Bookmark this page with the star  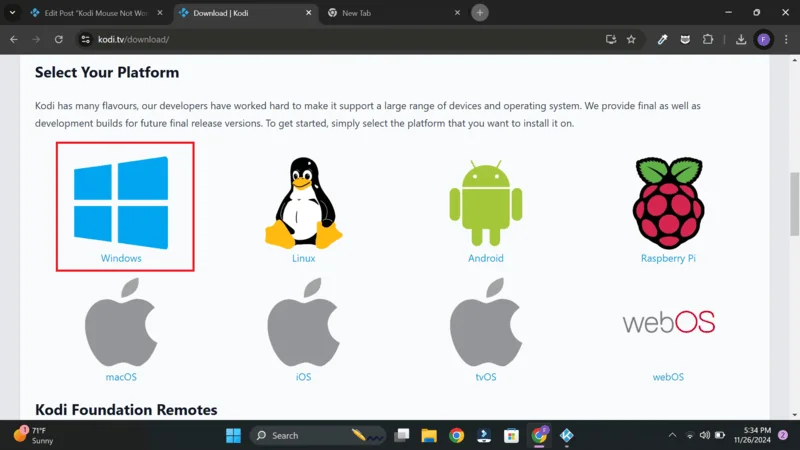coord(631,39)
